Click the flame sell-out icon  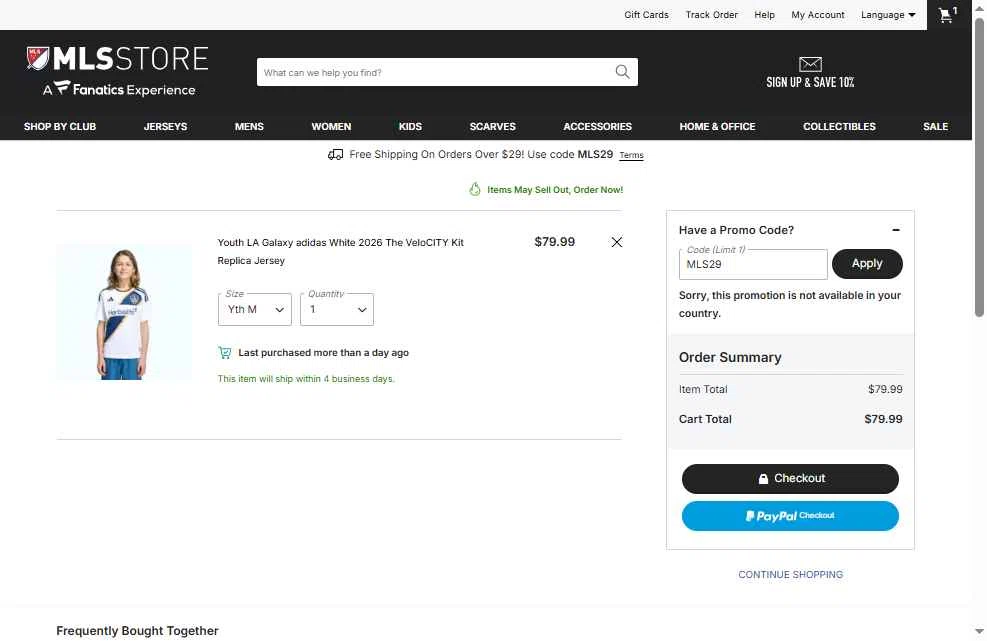click(475, 190)
